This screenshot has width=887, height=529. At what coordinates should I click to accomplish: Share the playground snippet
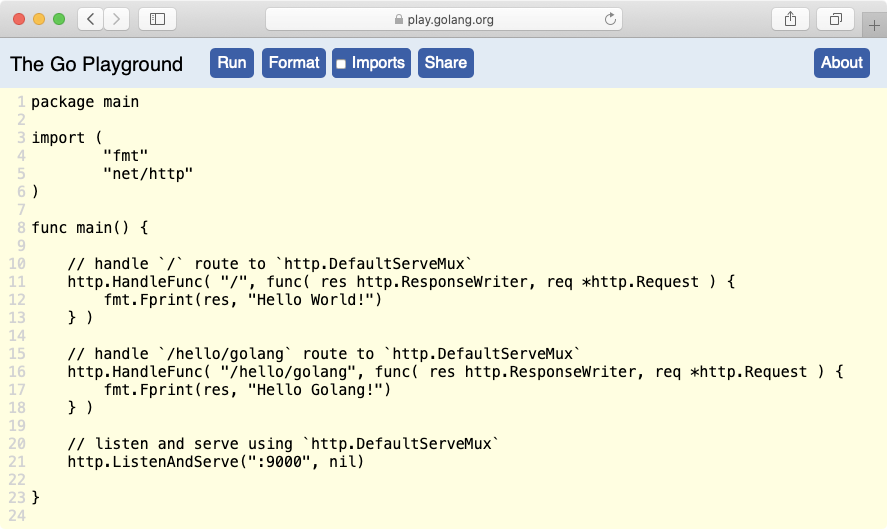tap(445, 62)
